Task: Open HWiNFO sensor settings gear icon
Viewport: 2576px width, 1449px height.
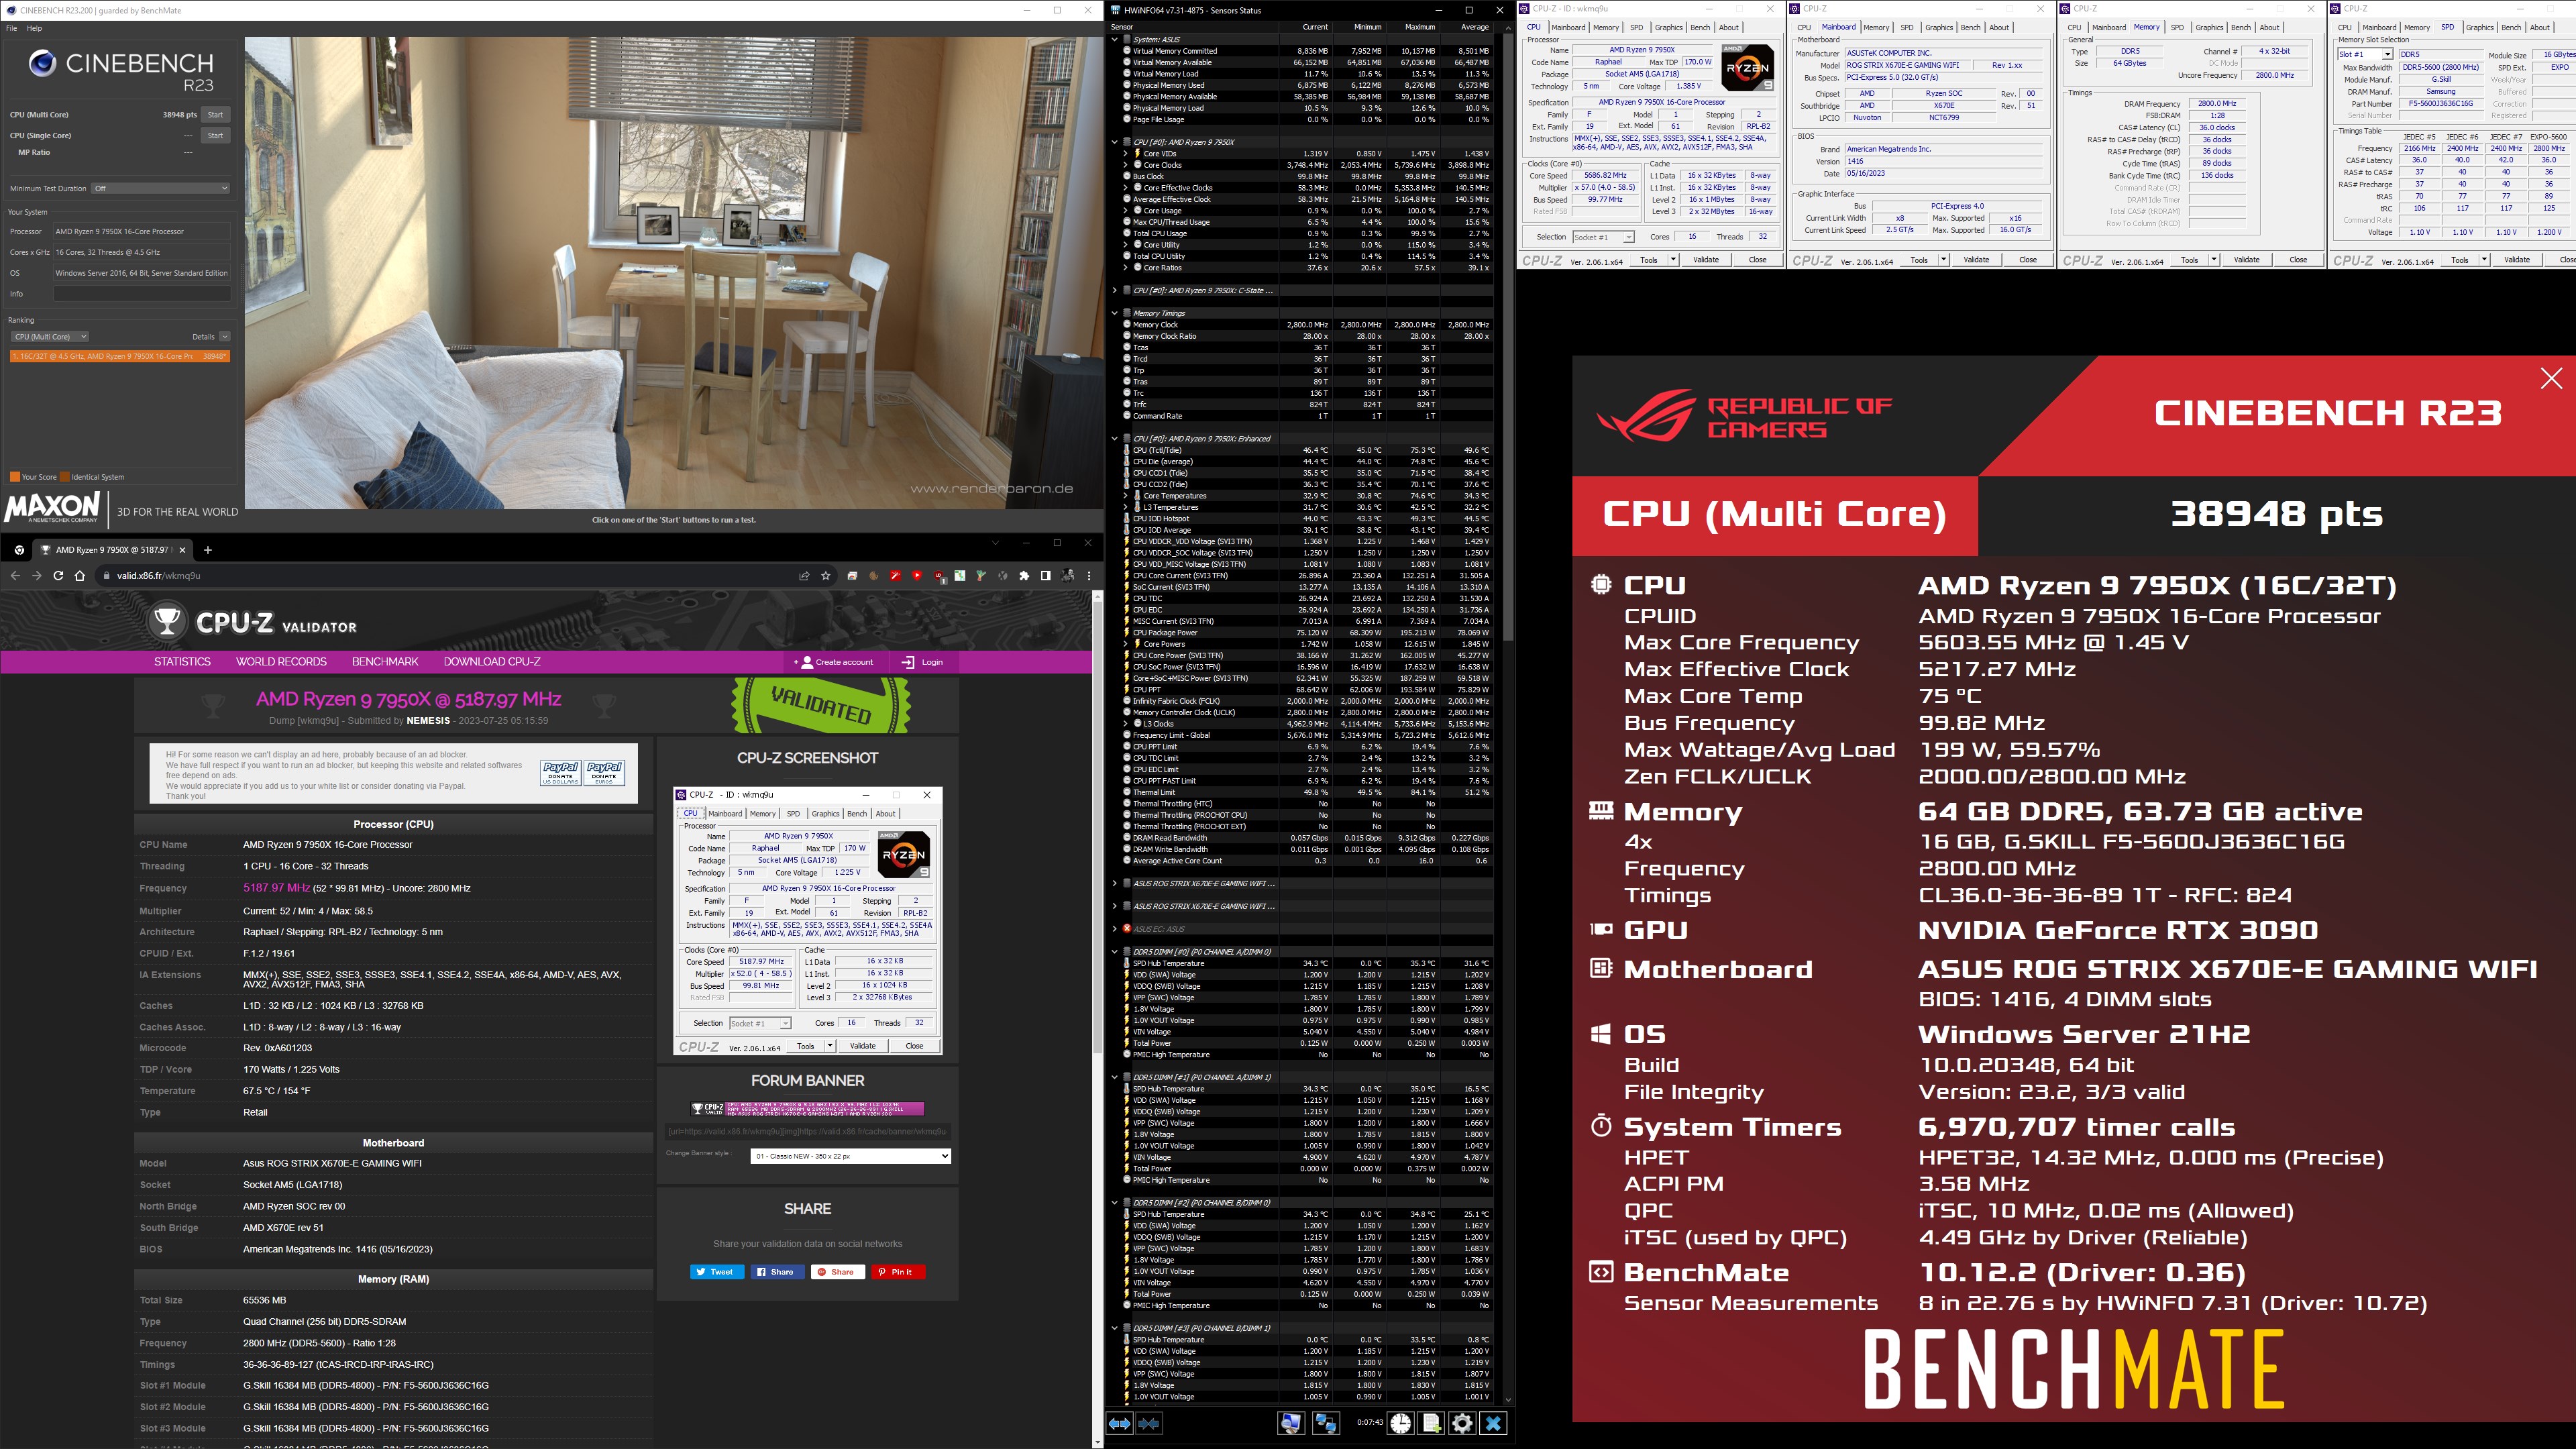Action: (x=1462, y=1423)
